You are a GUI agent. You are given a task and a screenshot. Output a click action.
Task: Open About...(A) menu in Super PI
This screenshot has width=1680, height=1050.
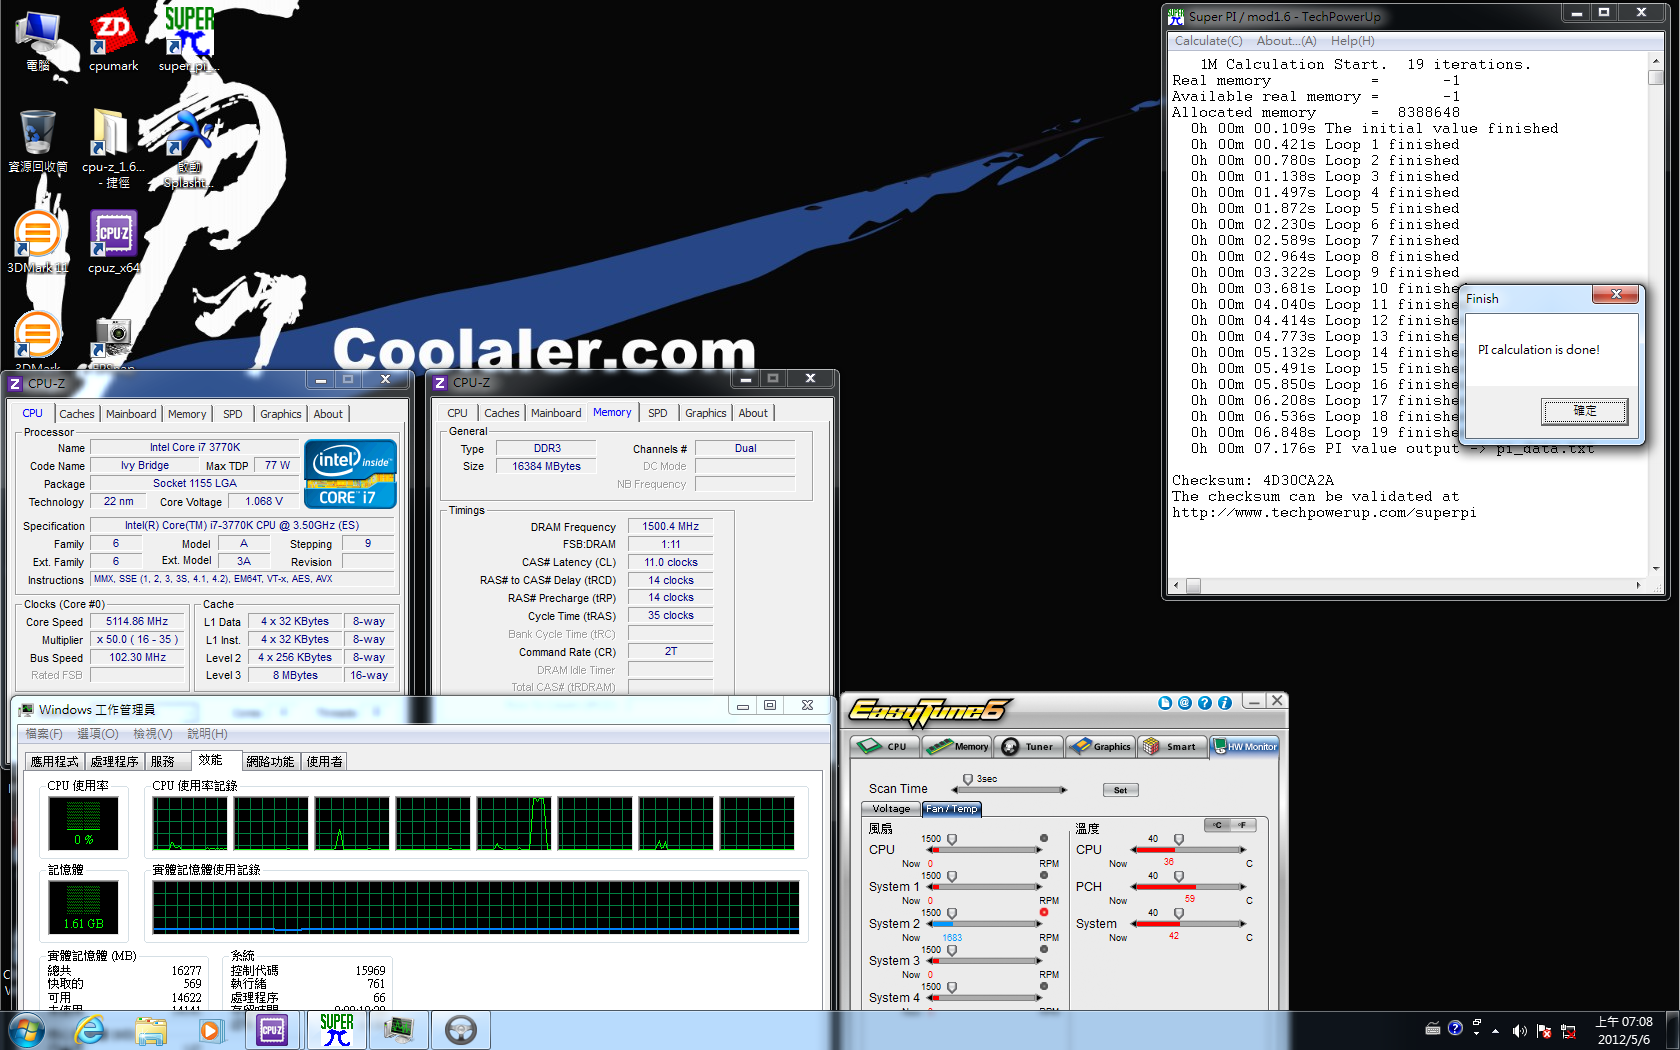click(1286, 41)
